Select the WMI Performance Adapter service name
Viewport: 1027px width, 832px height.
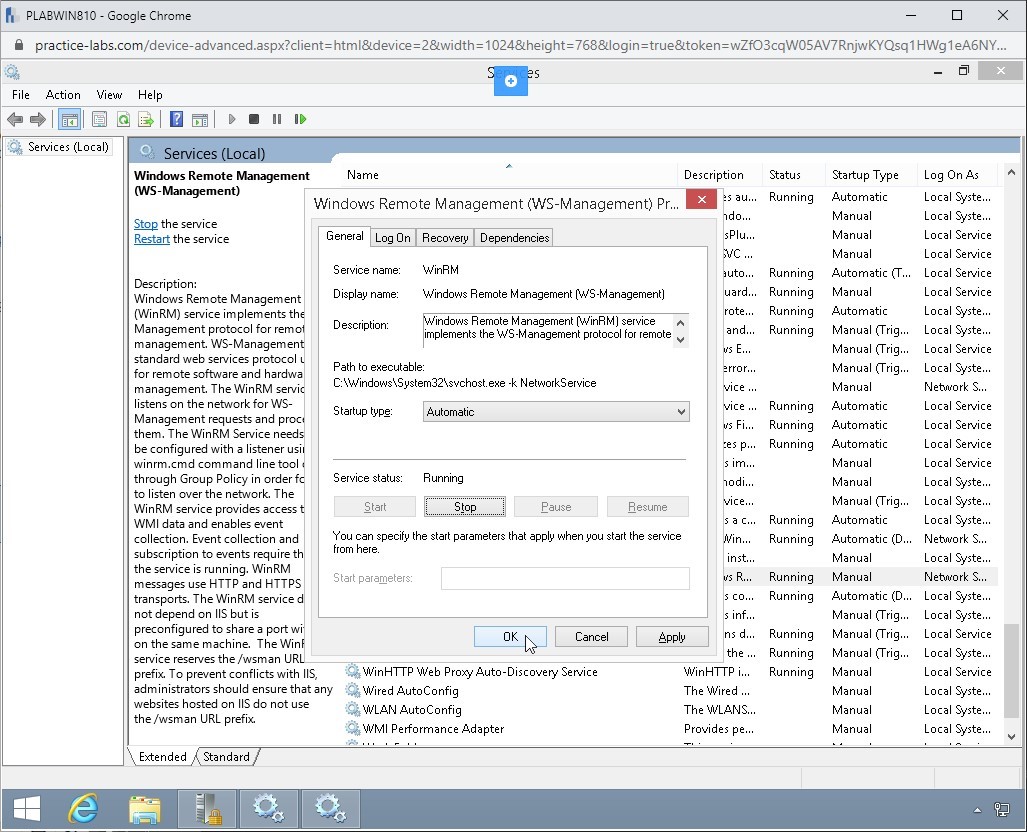point(434,728)
